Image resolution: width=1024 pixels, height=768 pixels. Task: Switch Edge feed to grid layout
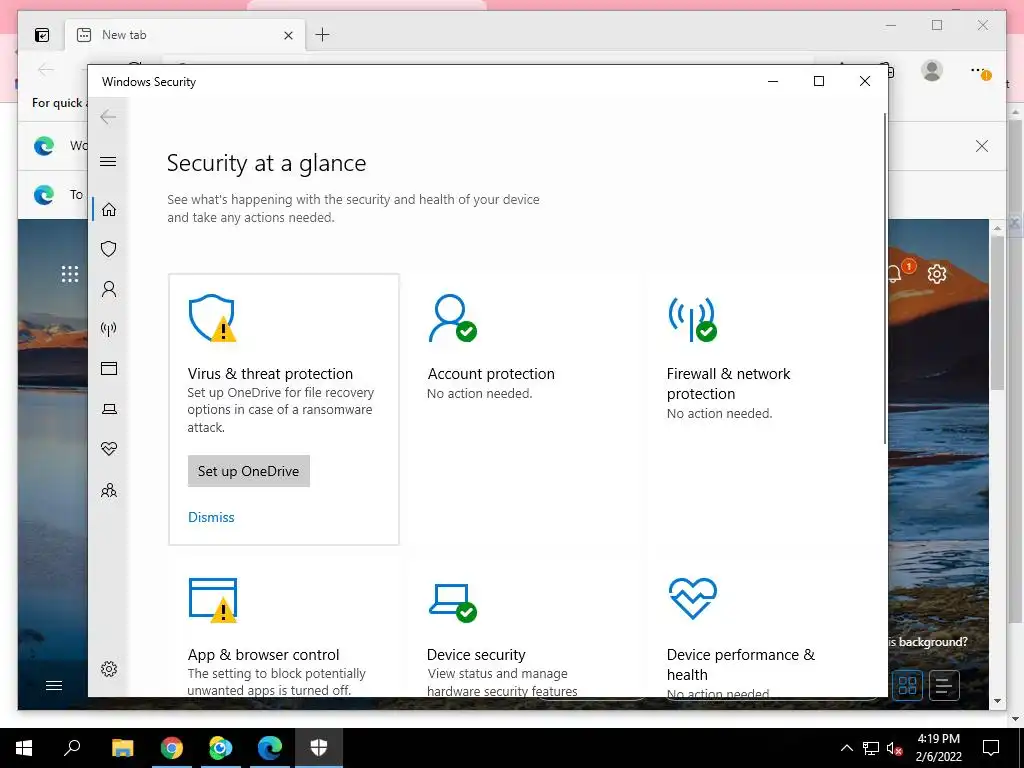(x=908, y=685)
